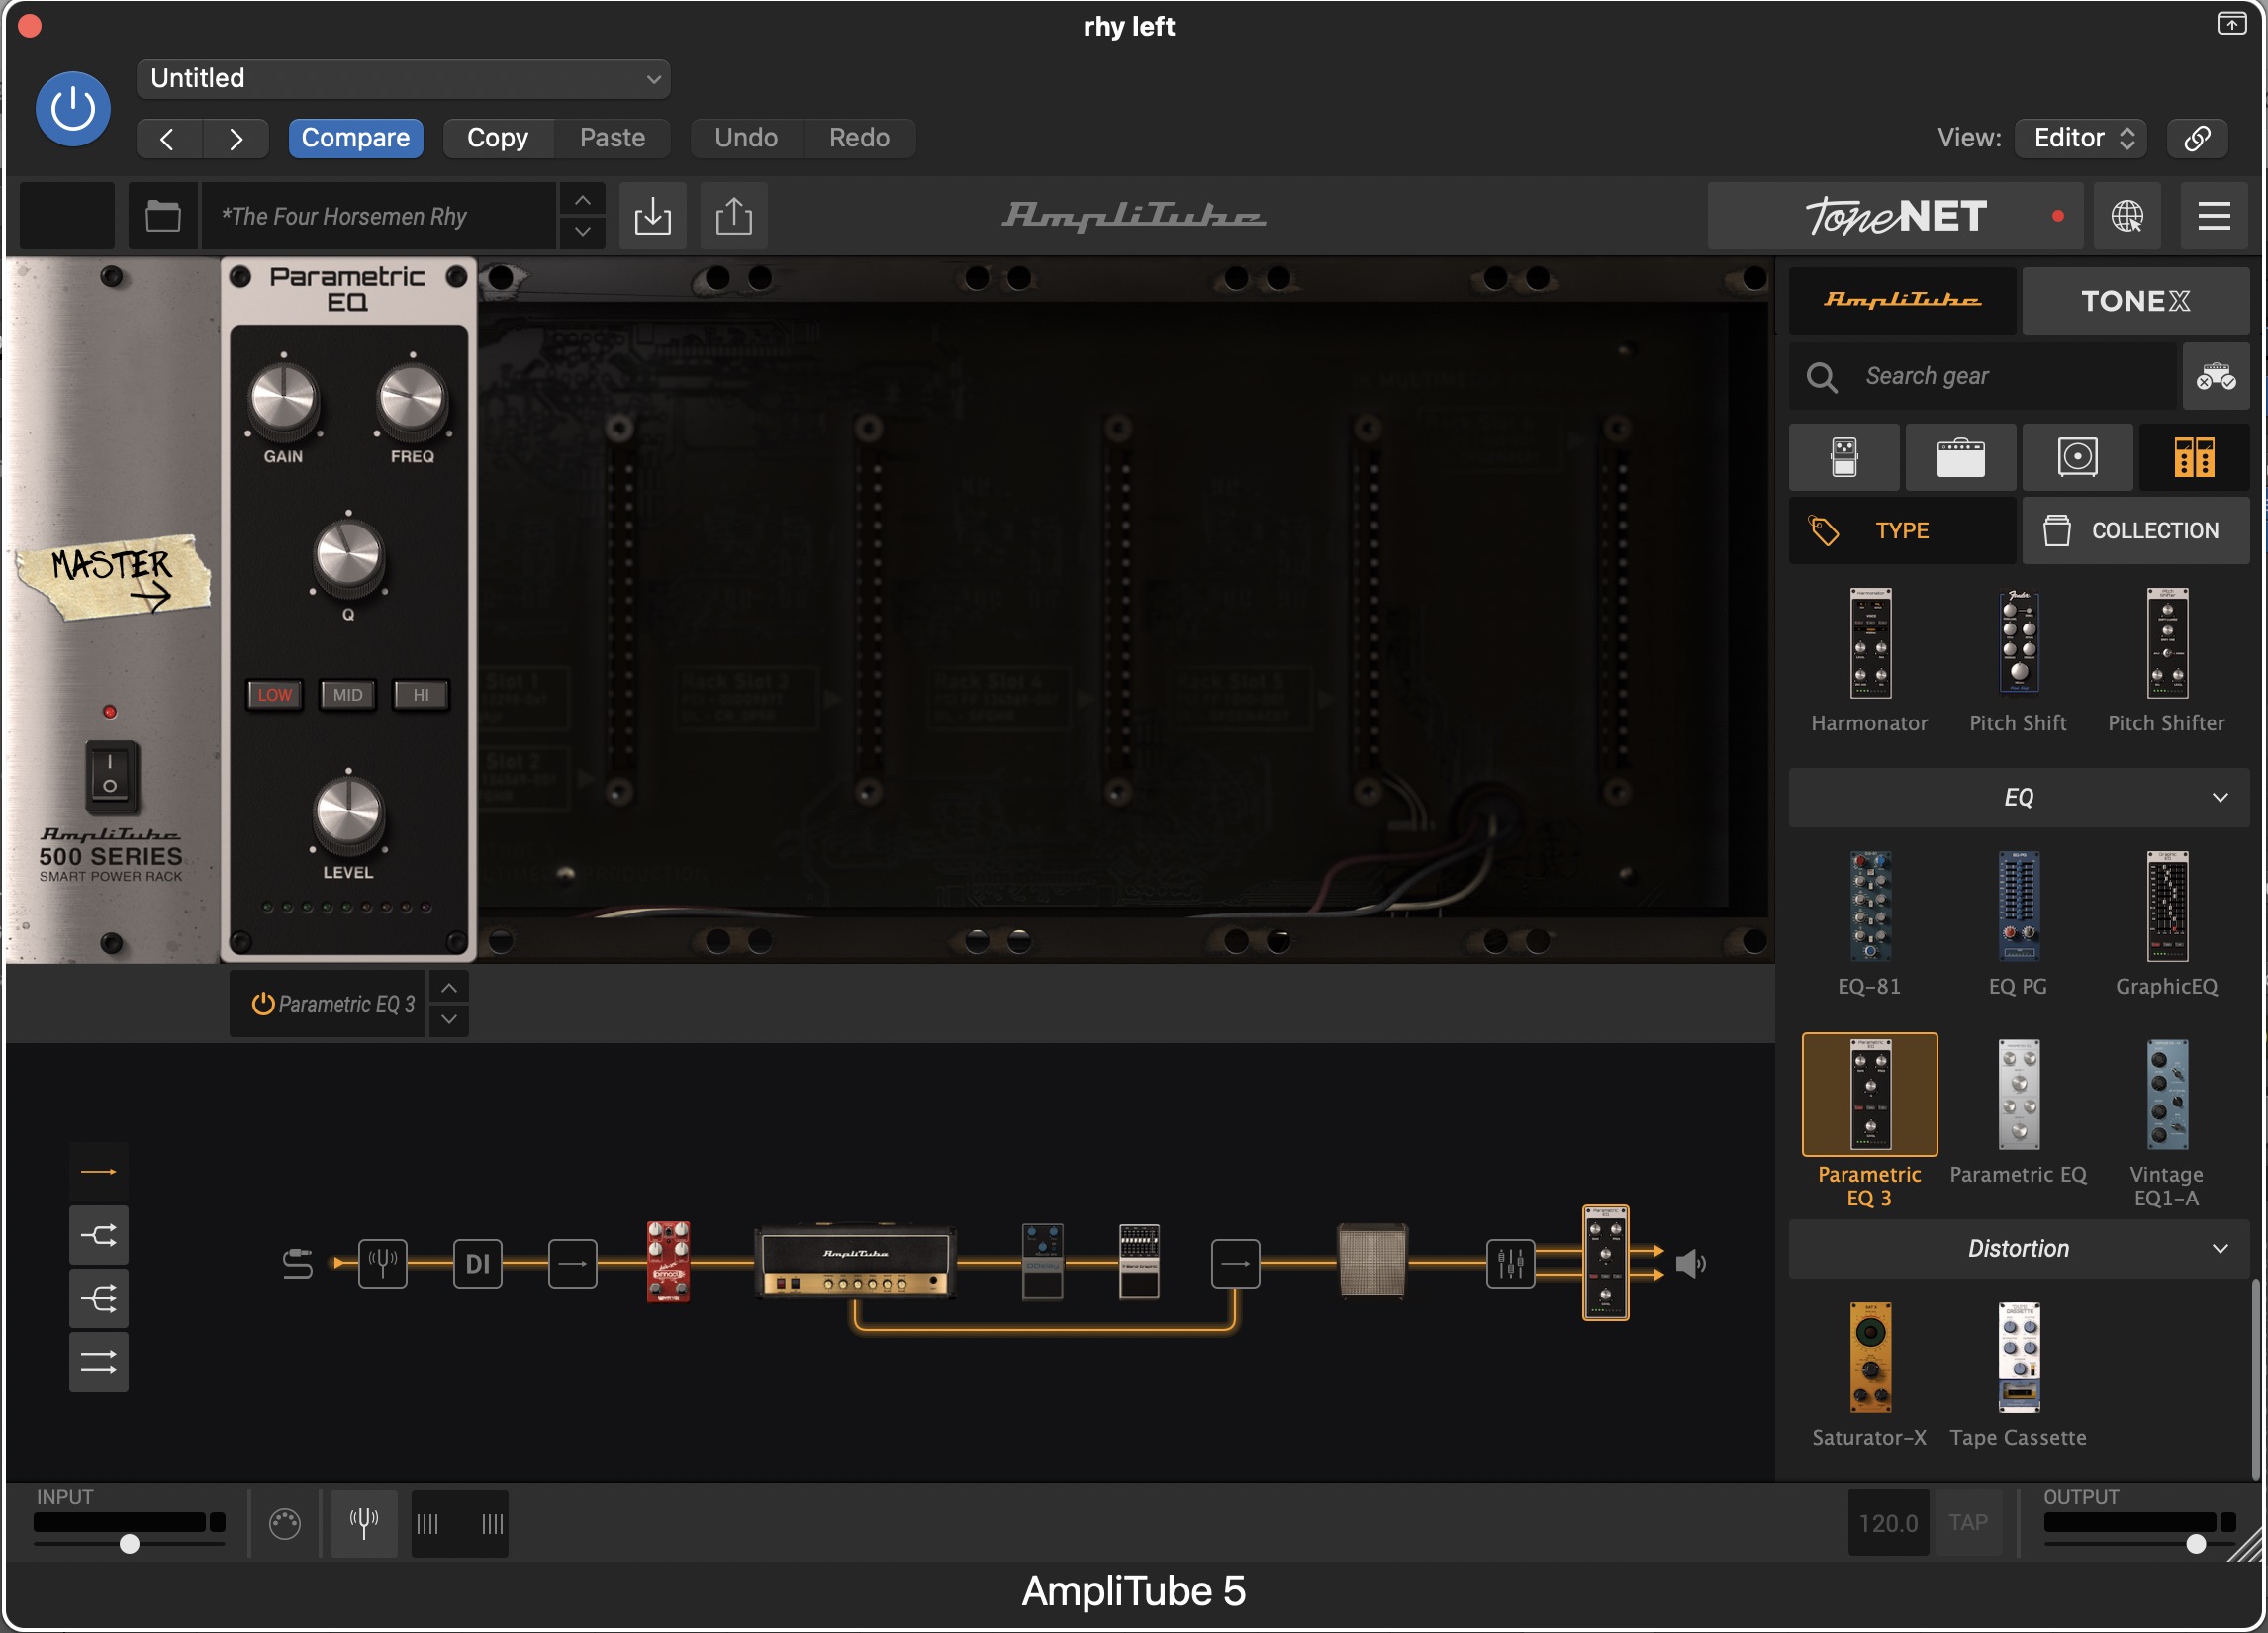
Task: Switch to the TONEX tab
Action: 2134,301
